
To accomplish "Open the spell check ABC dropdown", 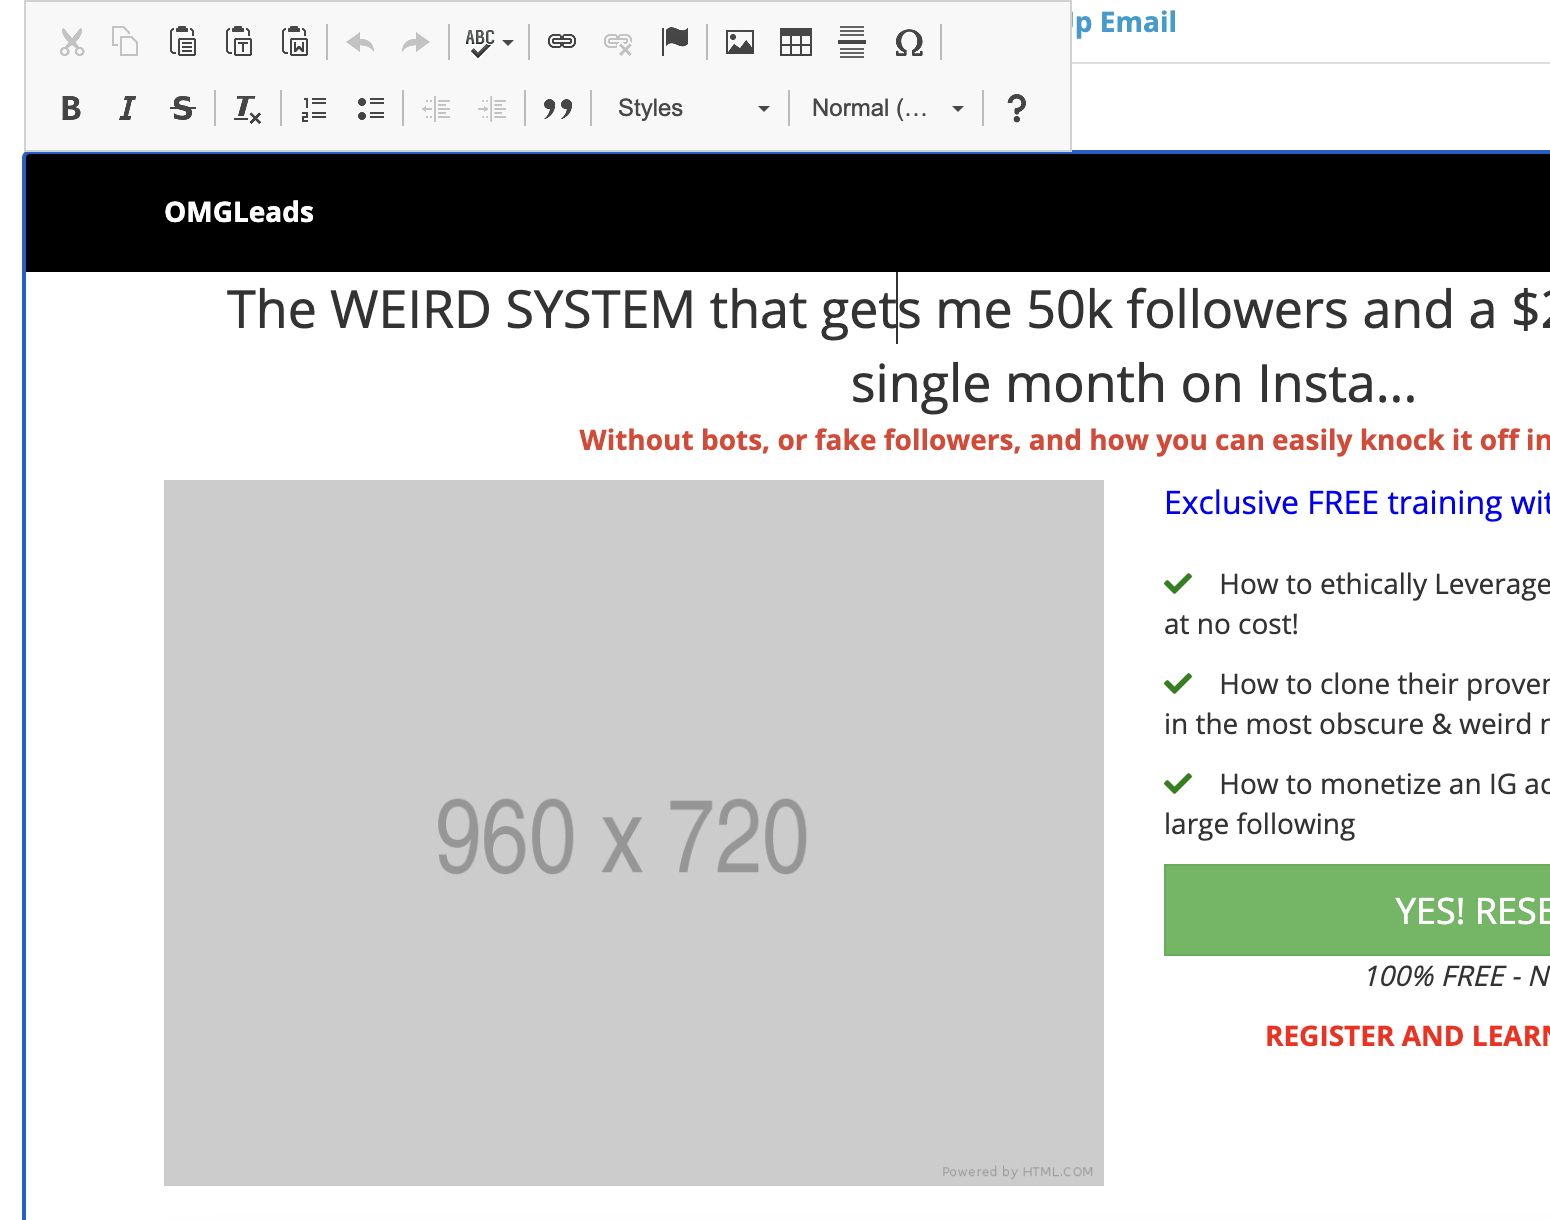I will 489,43.
